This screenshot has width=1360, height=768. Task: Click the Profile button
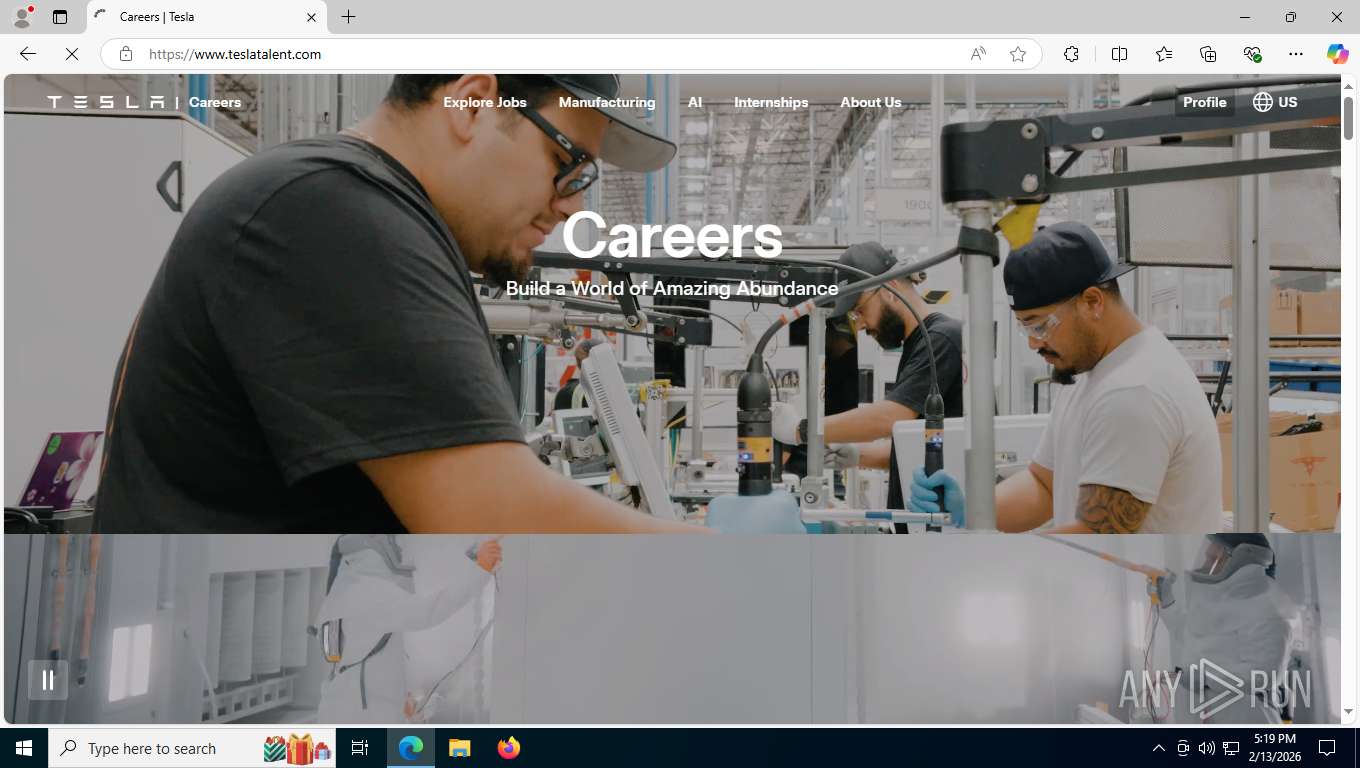(x=1204, y=102)
